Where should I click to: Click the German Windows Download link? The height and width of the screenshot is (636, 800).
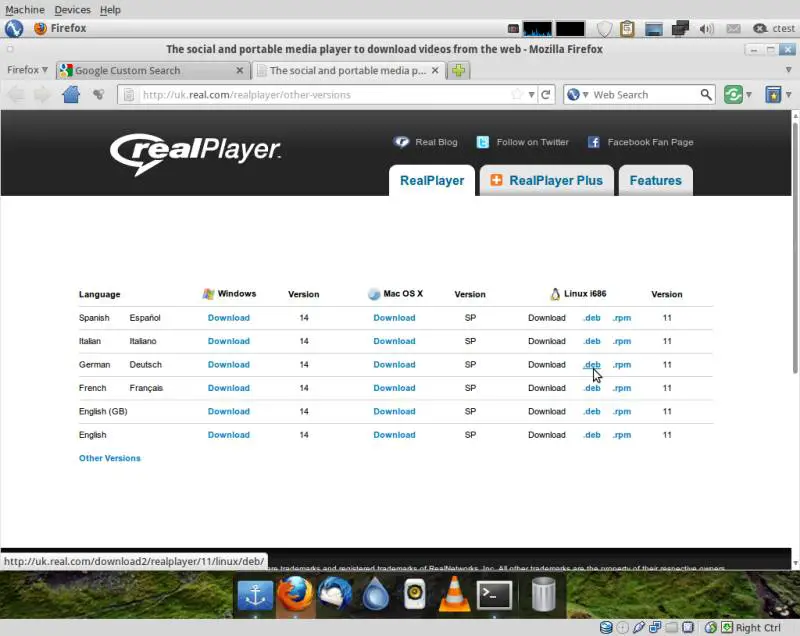pyautogui.click(x=229, y=365)
